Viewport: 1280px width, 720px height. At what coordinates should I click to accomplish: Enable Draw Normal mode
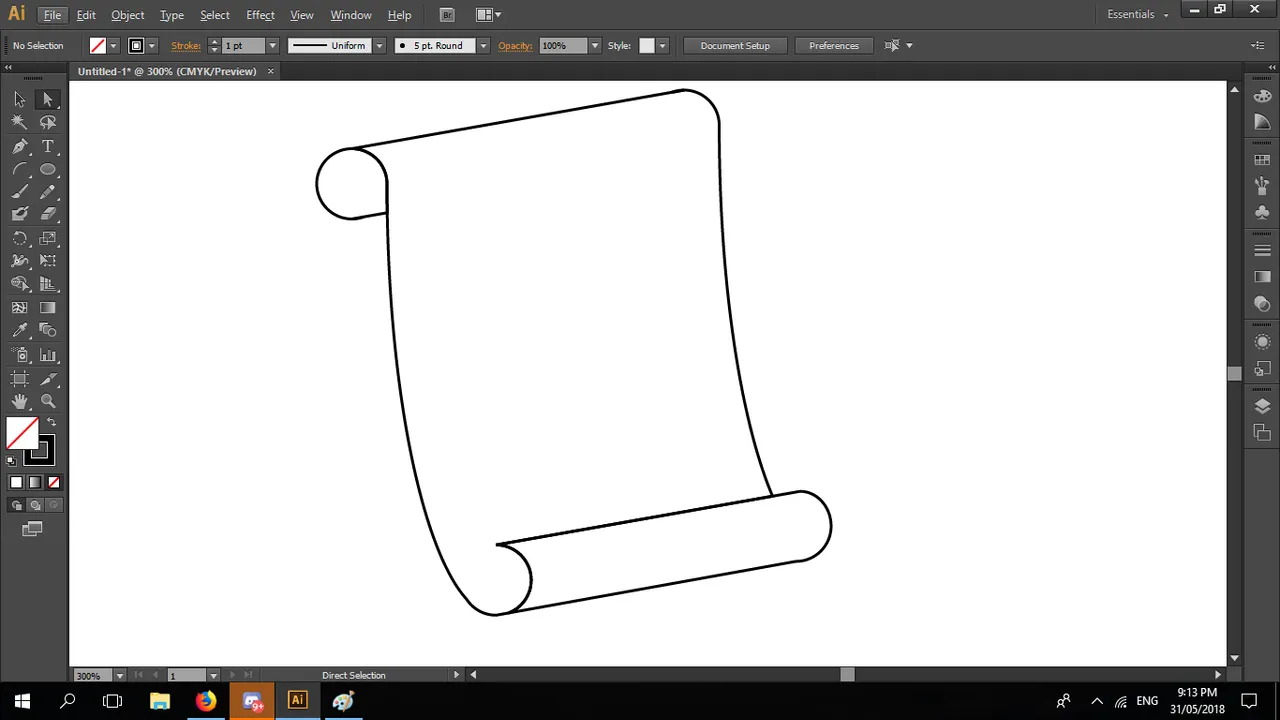click(16, 505)
